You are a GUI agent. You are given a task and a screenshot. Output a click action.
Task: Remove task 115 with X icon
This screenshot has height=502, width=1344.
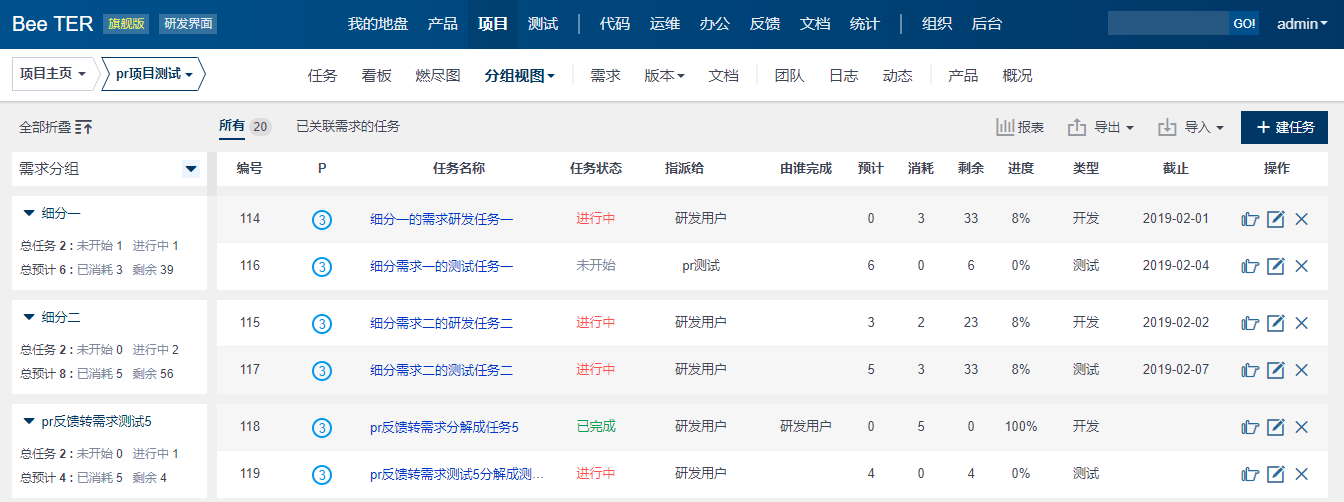tap(1301, 323)
